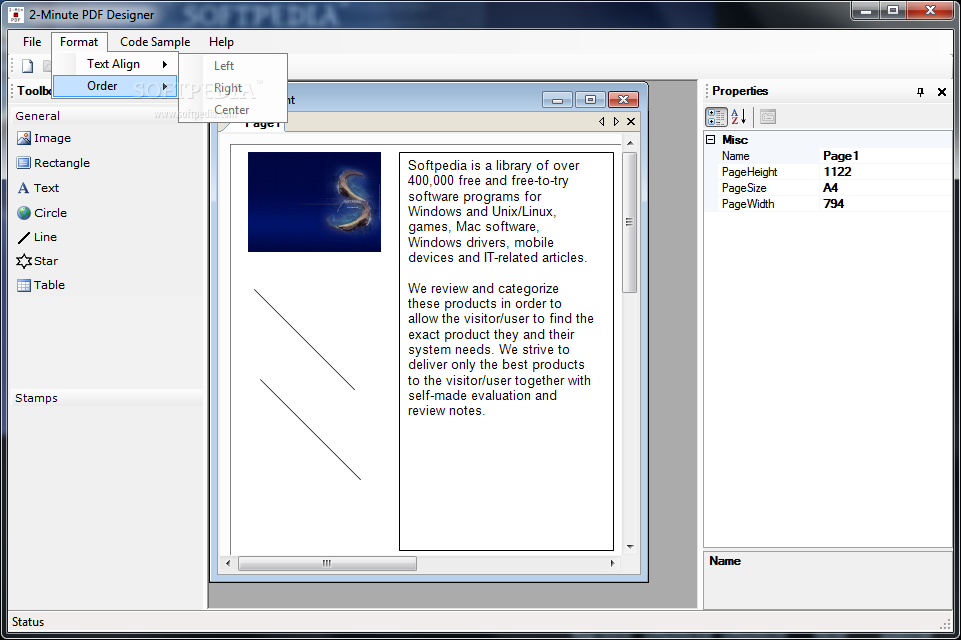Click horizontal scrollbar left arrow
This screenshot has width=961, height=640.
tap(228, 563)
